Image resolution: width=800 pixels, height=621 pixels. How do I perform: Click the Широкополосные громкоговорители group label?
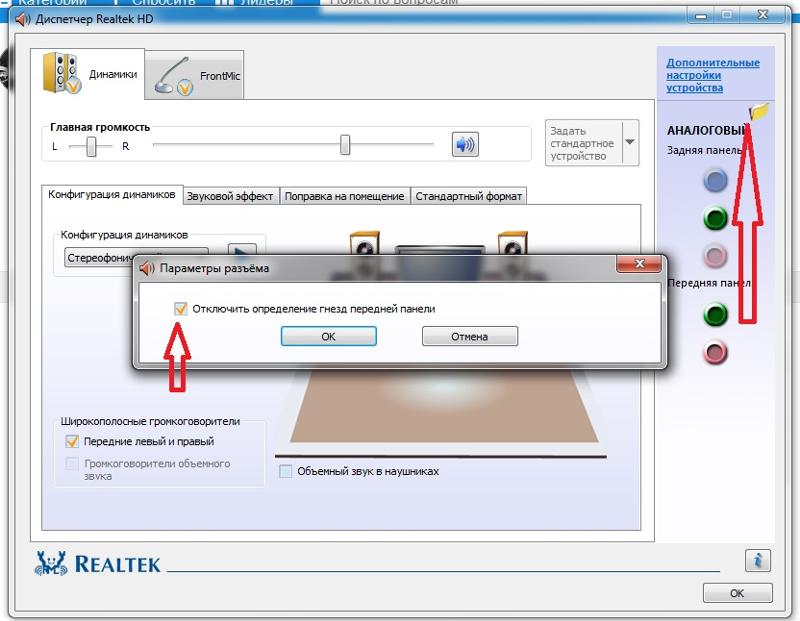150,421
